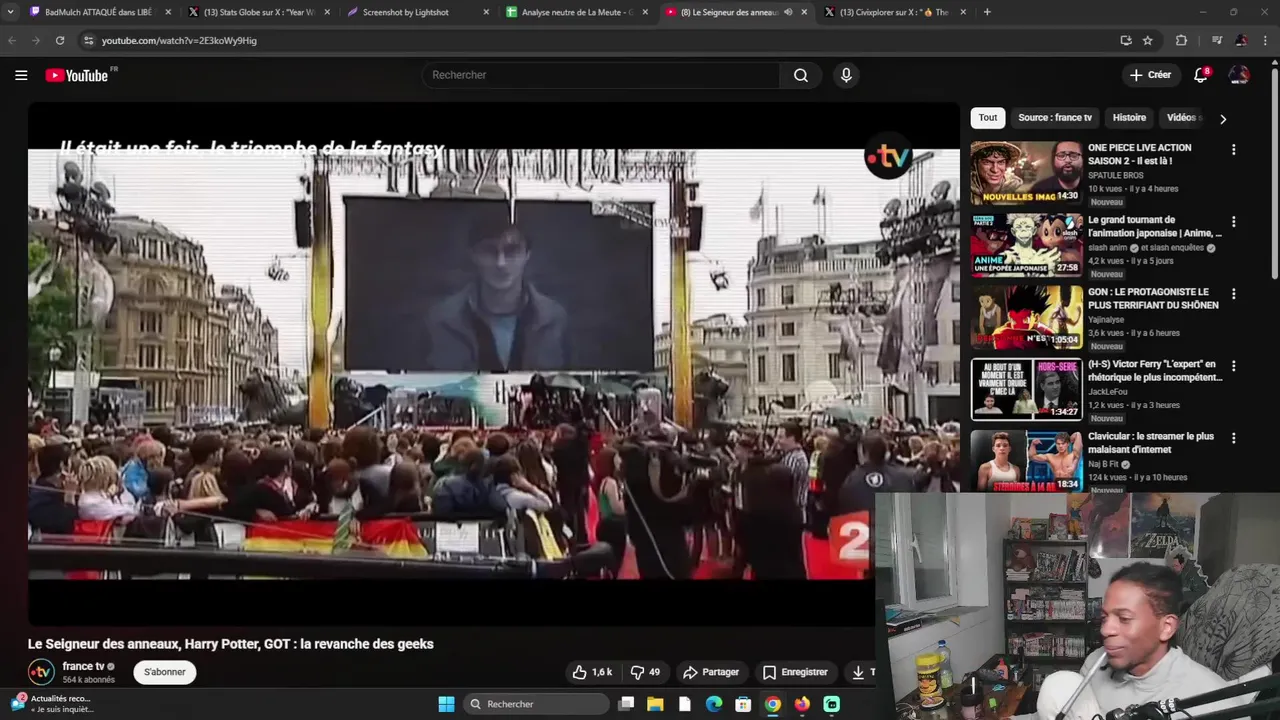The width and height of the screenshot is (1280, 720).
Task: Open ONE PIECE LIVE ACTION thumbnail
Action: pos(1026,173)
